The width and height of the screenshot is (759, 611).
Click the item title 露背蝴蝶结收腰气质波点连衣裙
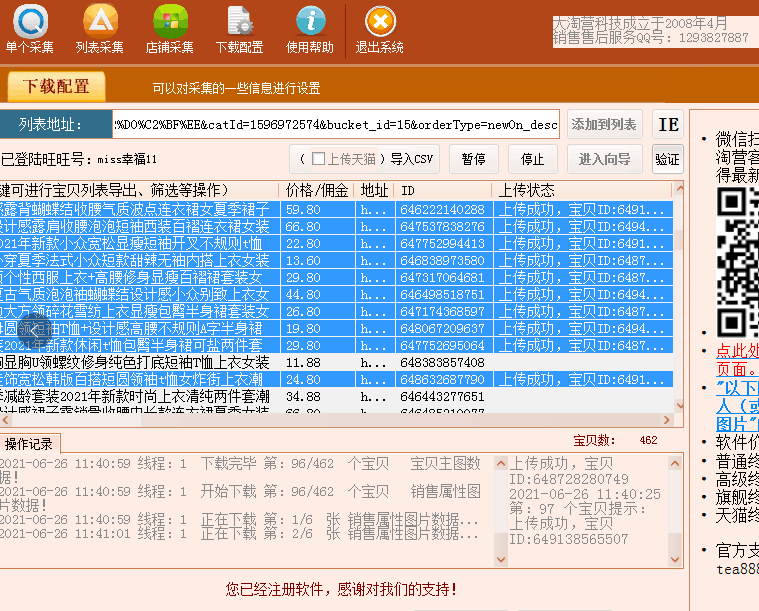coord(135,209)
